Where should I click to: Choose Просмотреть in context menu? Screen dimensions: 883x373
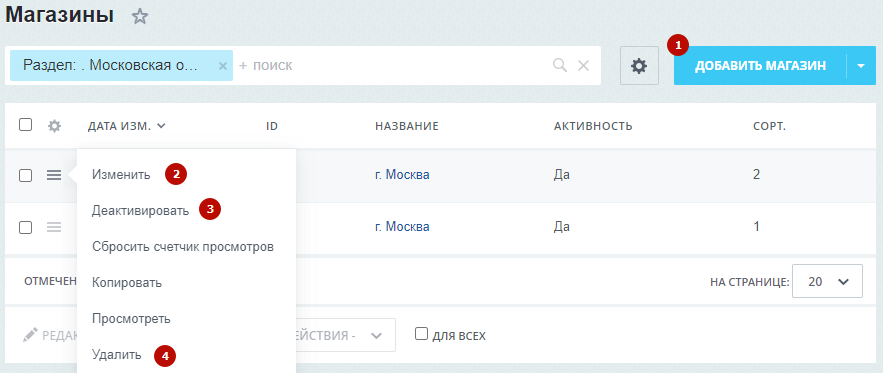131,319
